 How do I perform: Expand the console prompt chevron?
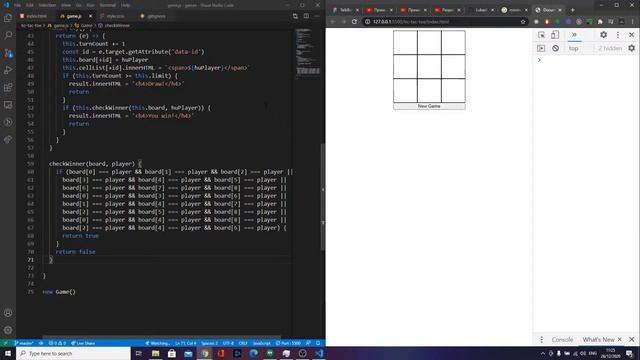click(x=539, y=60)
